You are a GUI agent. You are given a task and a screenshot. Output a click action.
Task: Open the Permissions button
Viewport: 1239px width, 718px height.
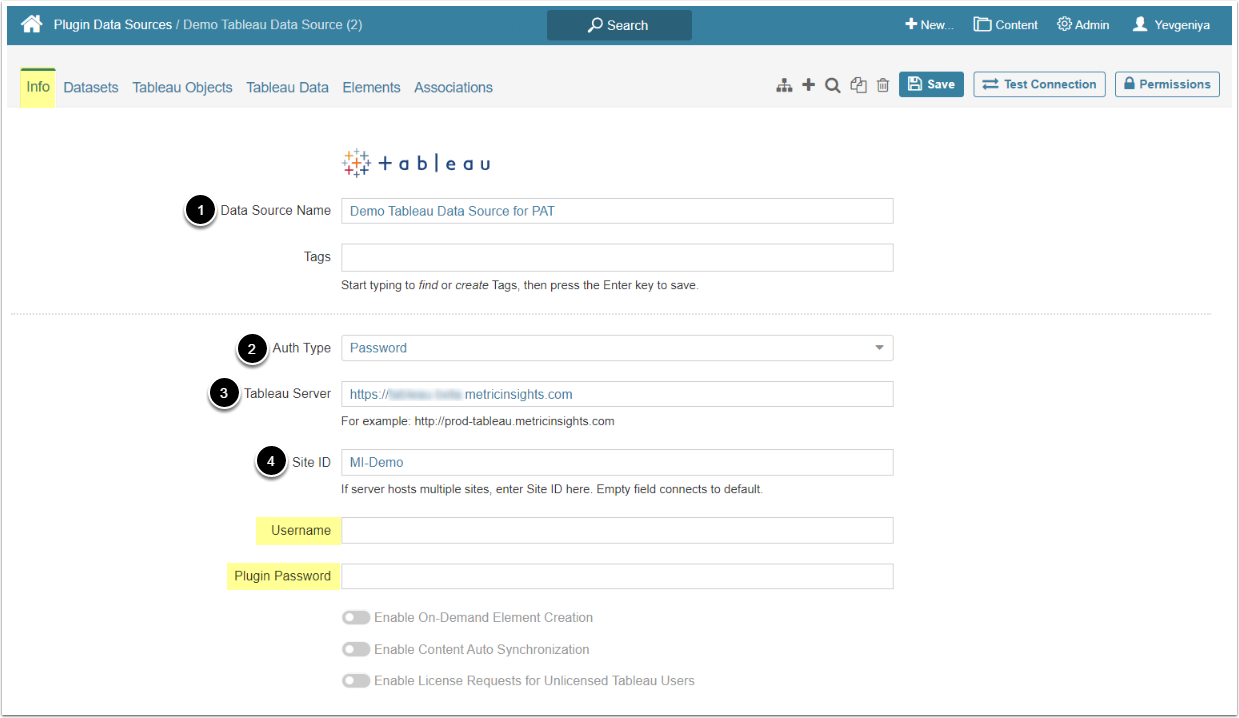coord(1167,85)
